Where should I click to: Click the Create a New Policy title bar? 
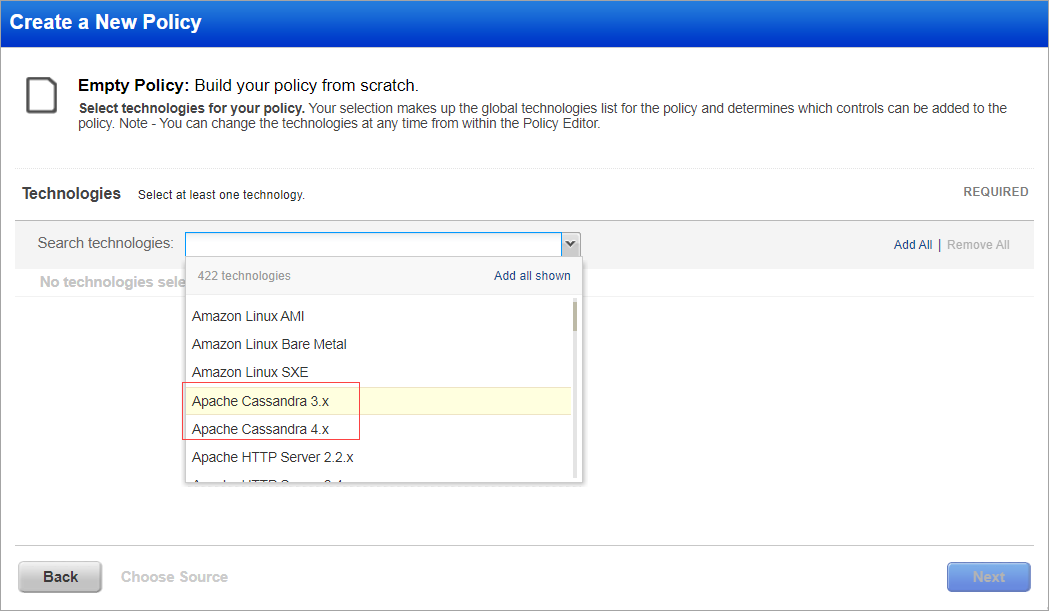(105, 21)
